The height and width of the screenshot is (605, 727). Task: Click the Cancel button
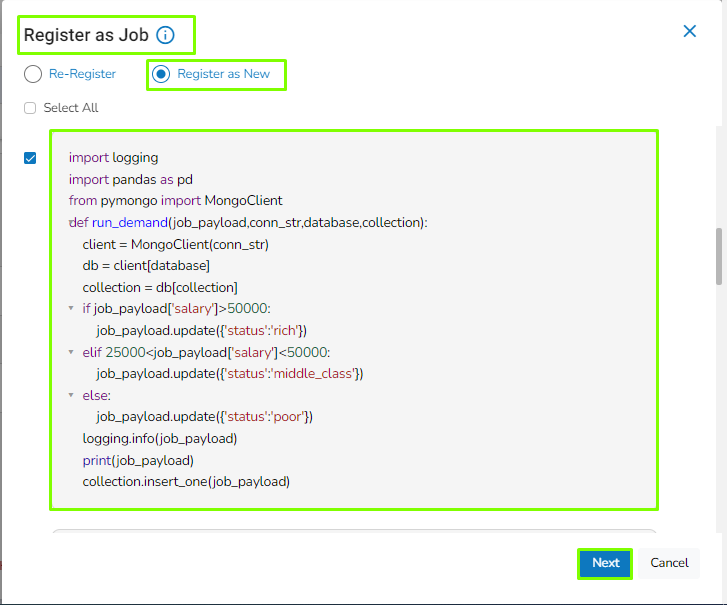tap(669, 563)
